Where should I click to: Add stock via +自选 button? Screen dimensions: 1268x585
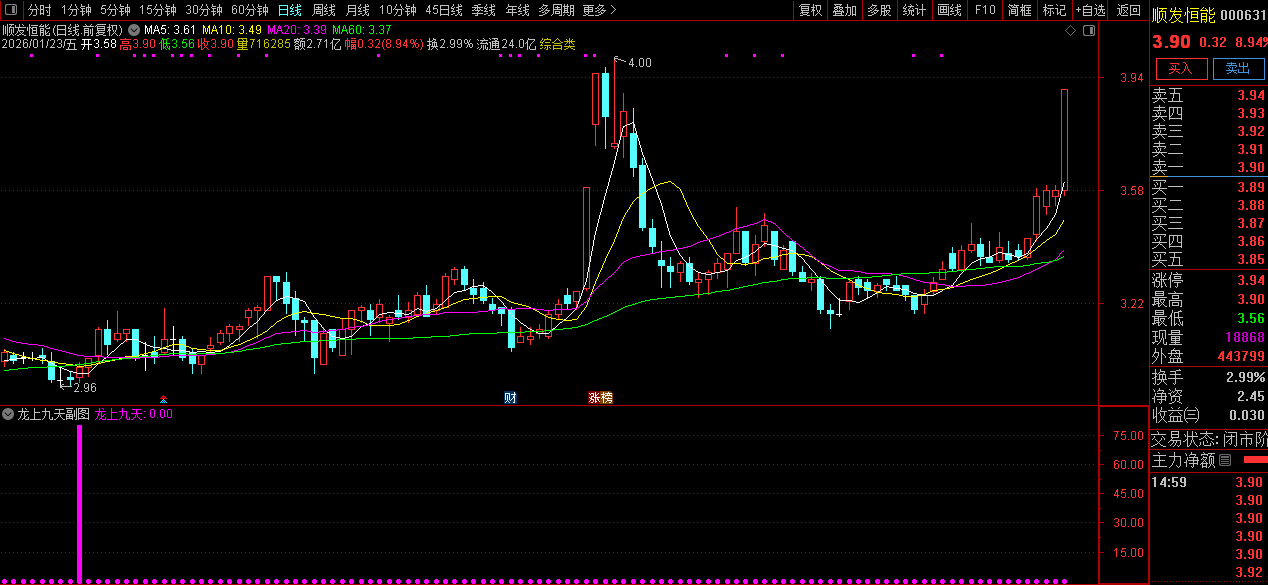[x=1091, y=10]
